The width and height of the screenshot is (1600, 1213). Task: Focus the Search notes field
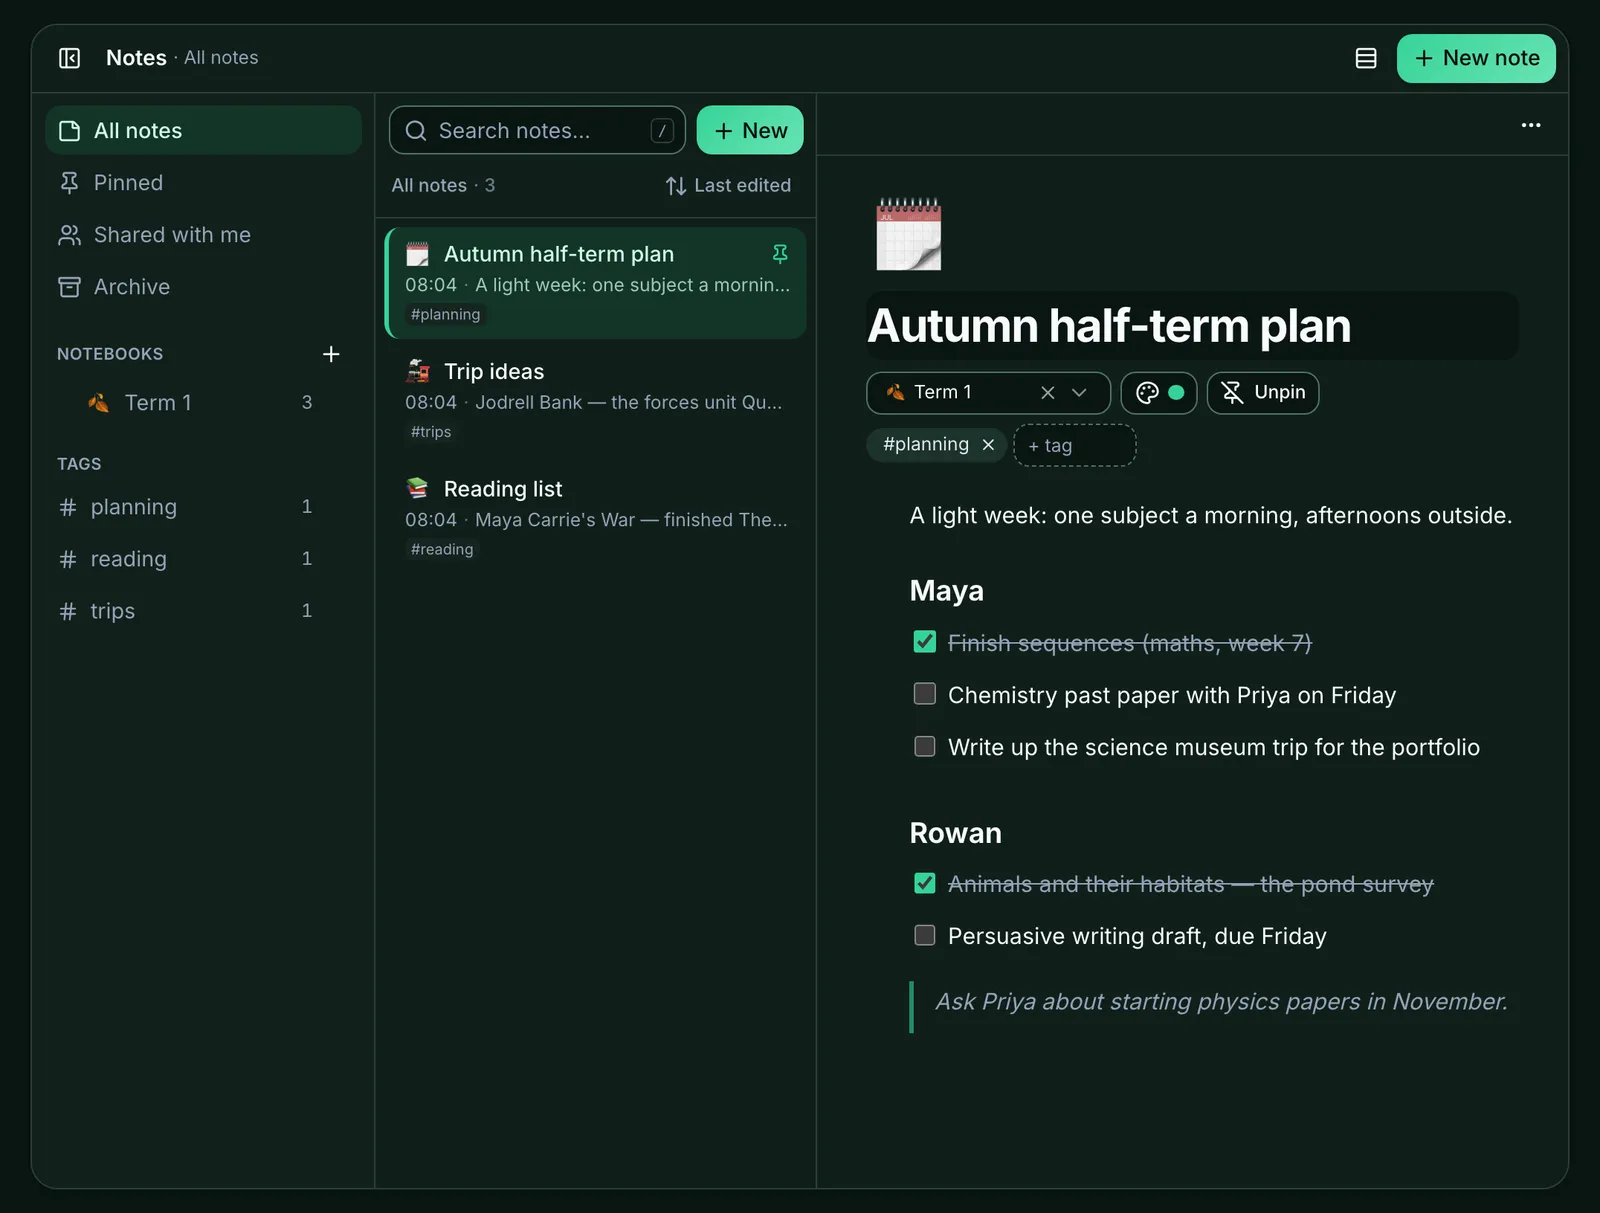click(x=537, y=131)
